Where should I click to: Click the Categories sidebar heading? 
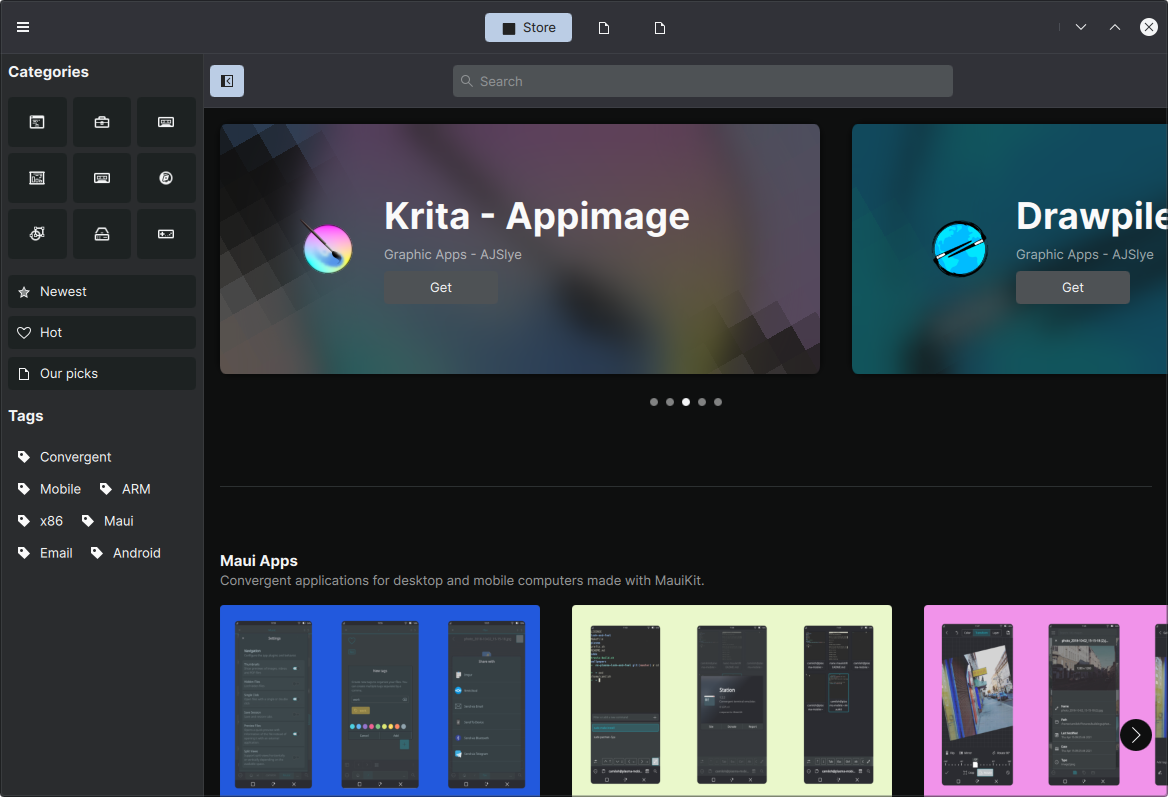48,72
